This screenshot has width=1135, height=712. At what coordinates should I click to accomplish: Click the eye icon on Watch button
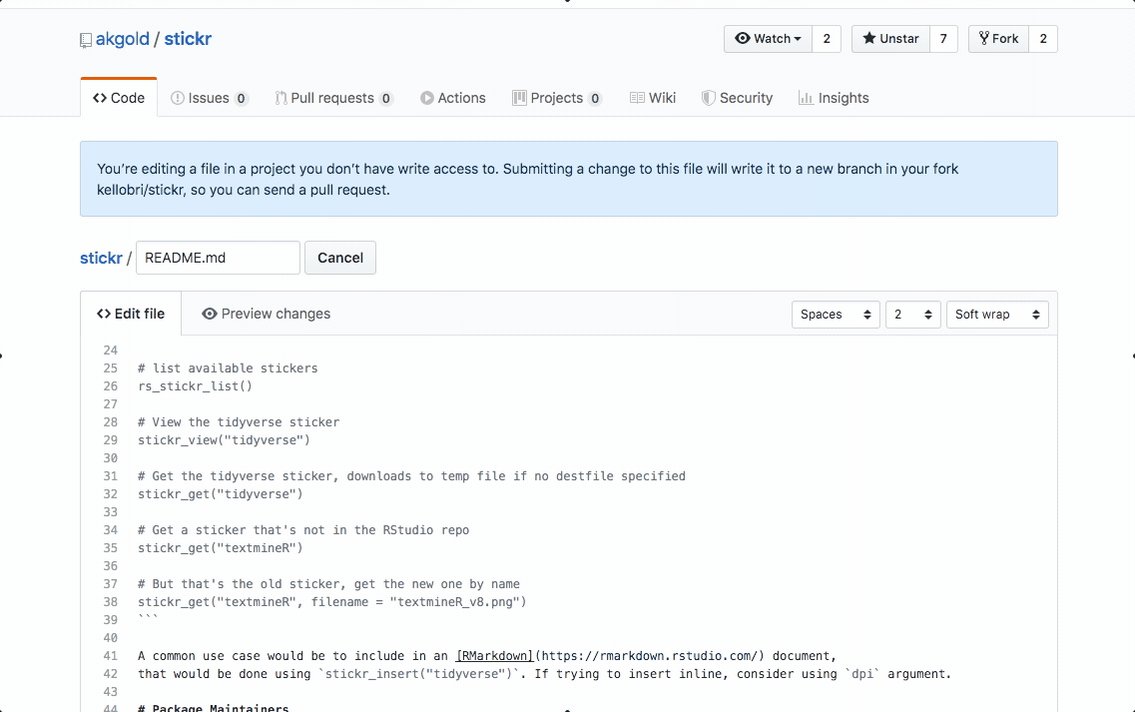click(x=742, y=38)
